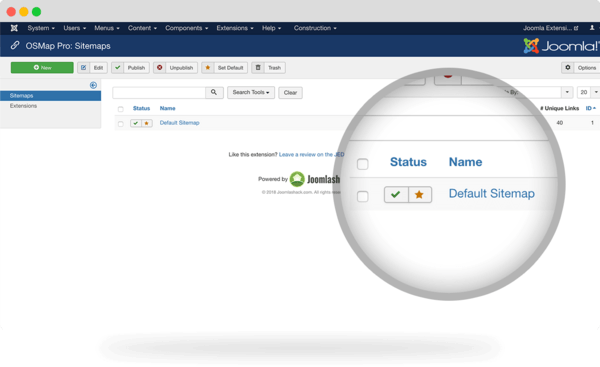Tick the select-all checkbox in table header
The image size is (600, 367).
tap(121, 109)
